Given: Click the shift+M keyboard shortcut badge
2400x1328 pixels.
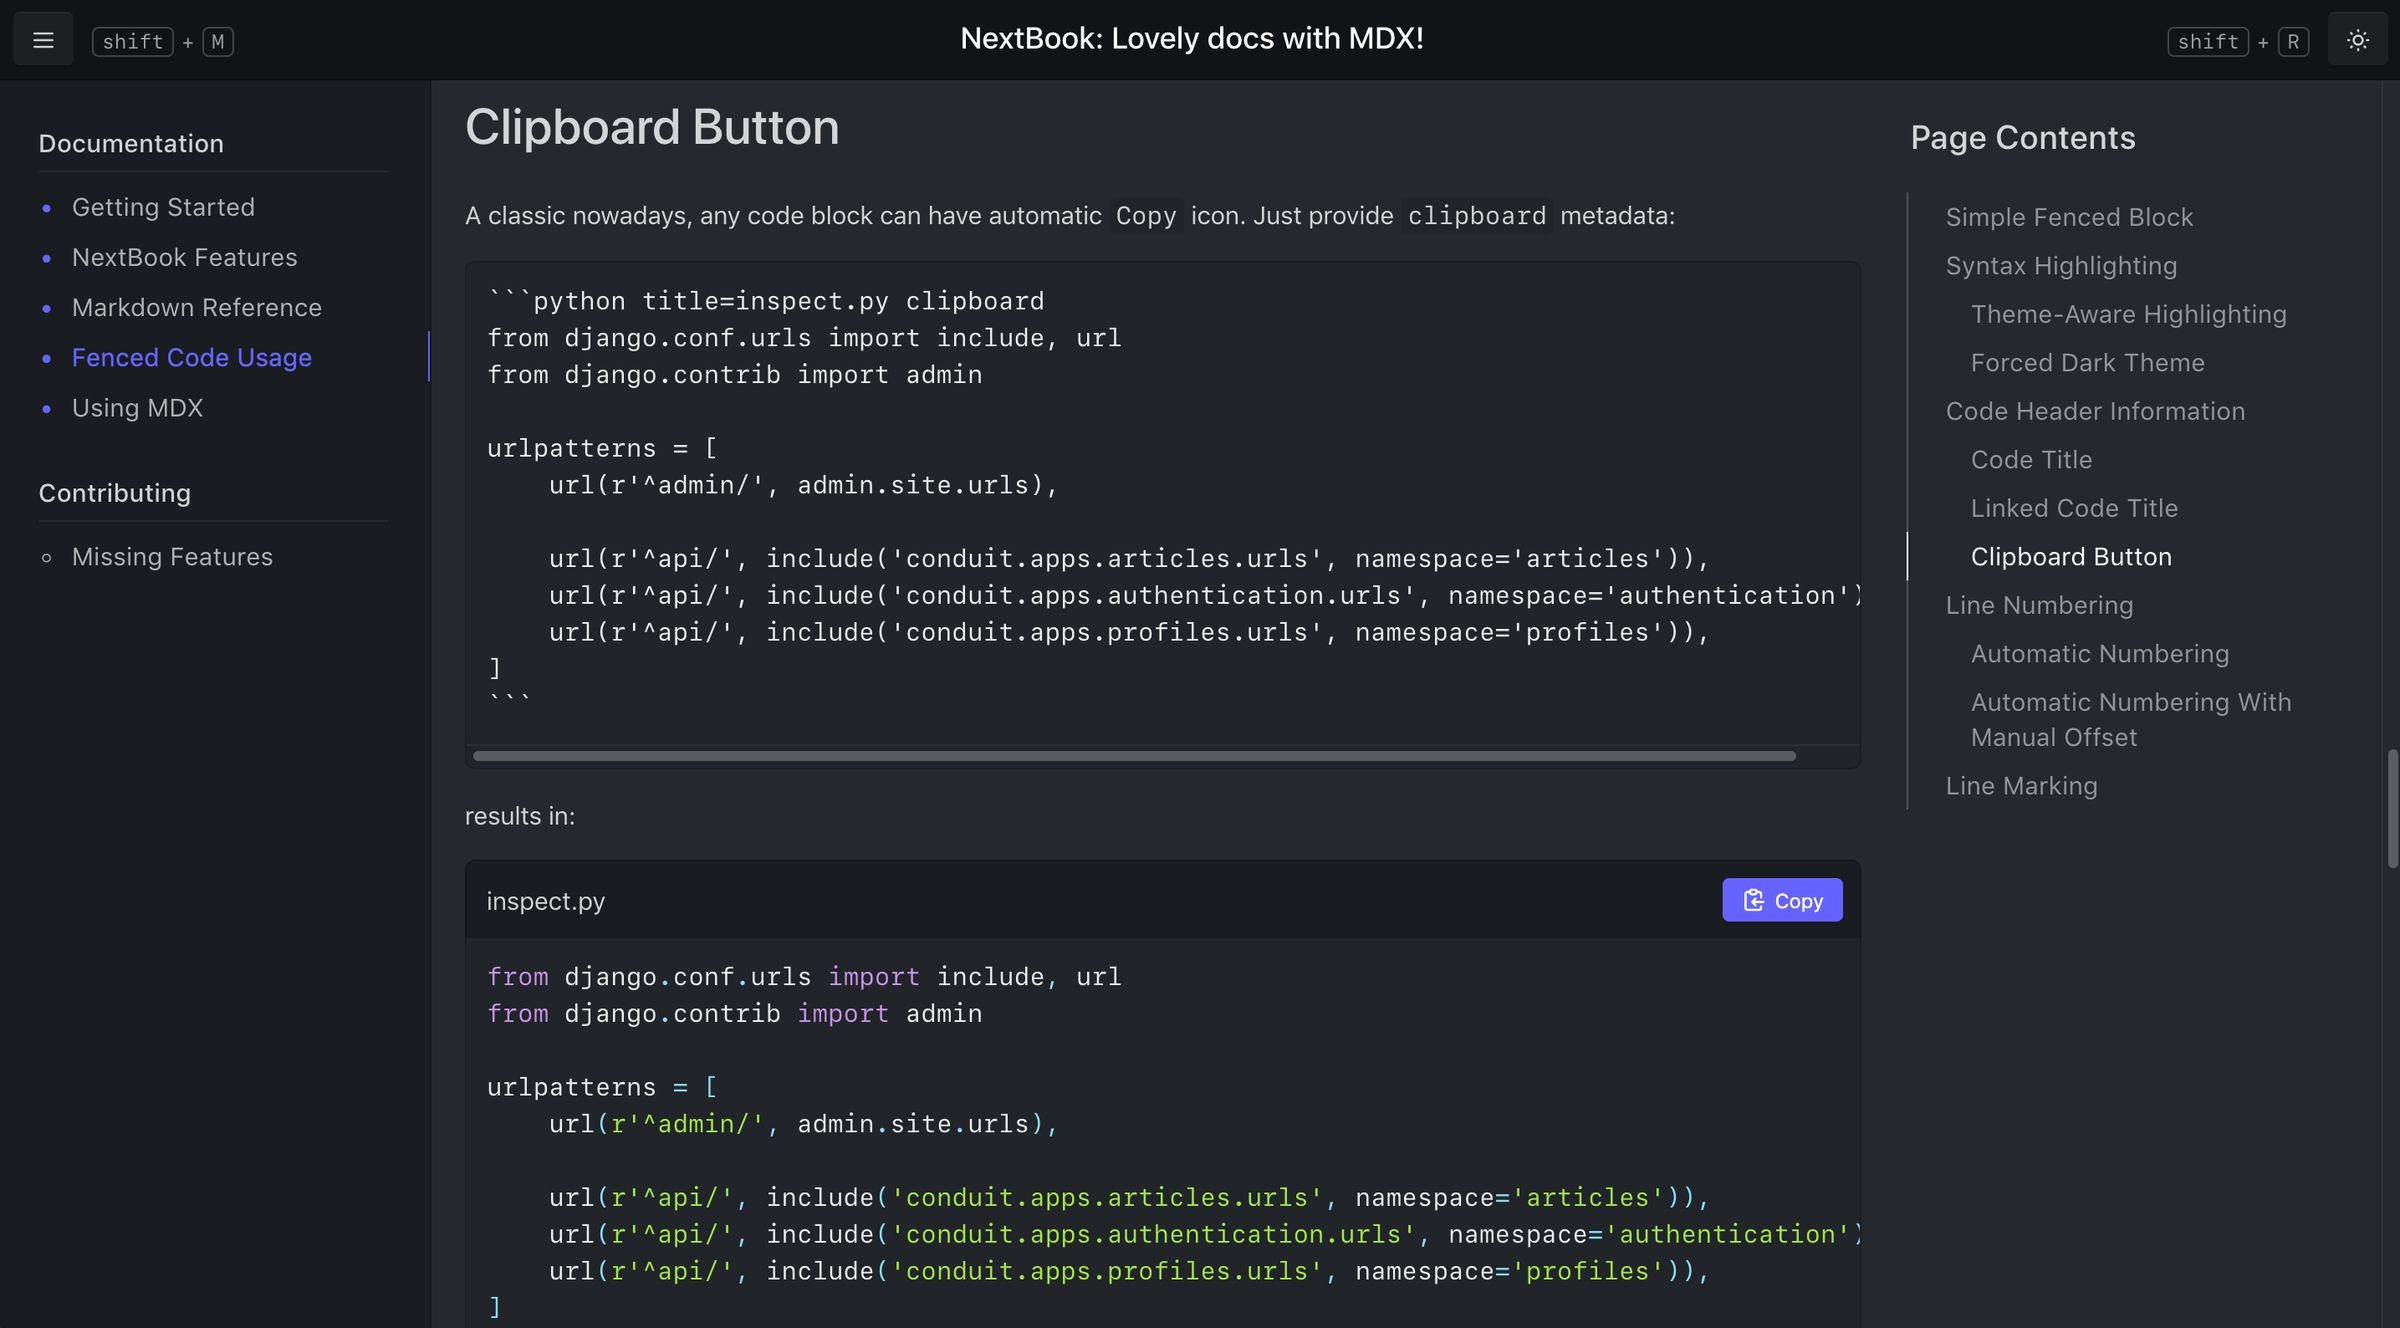Looking at the screenshot, I should [x=162, y=41].
